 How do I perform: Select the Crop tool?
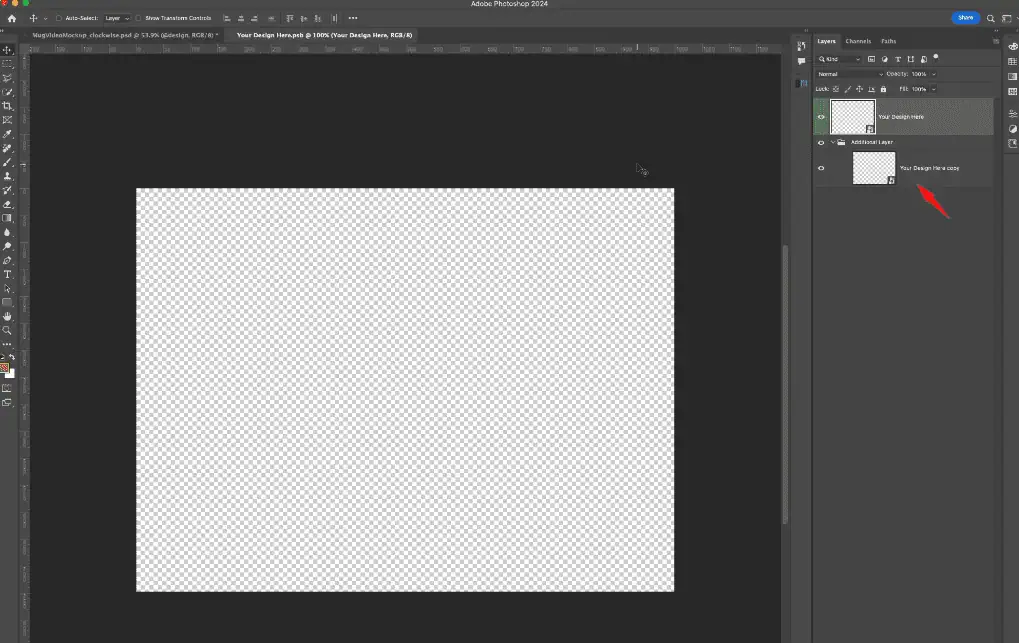[7, 106]
